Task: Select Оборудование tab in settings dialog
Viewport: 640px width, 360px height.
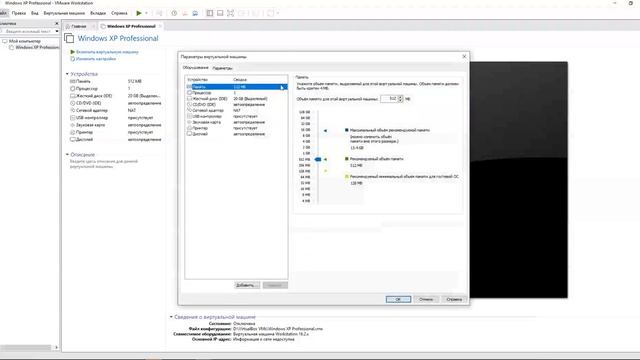Action: point(196,68)
